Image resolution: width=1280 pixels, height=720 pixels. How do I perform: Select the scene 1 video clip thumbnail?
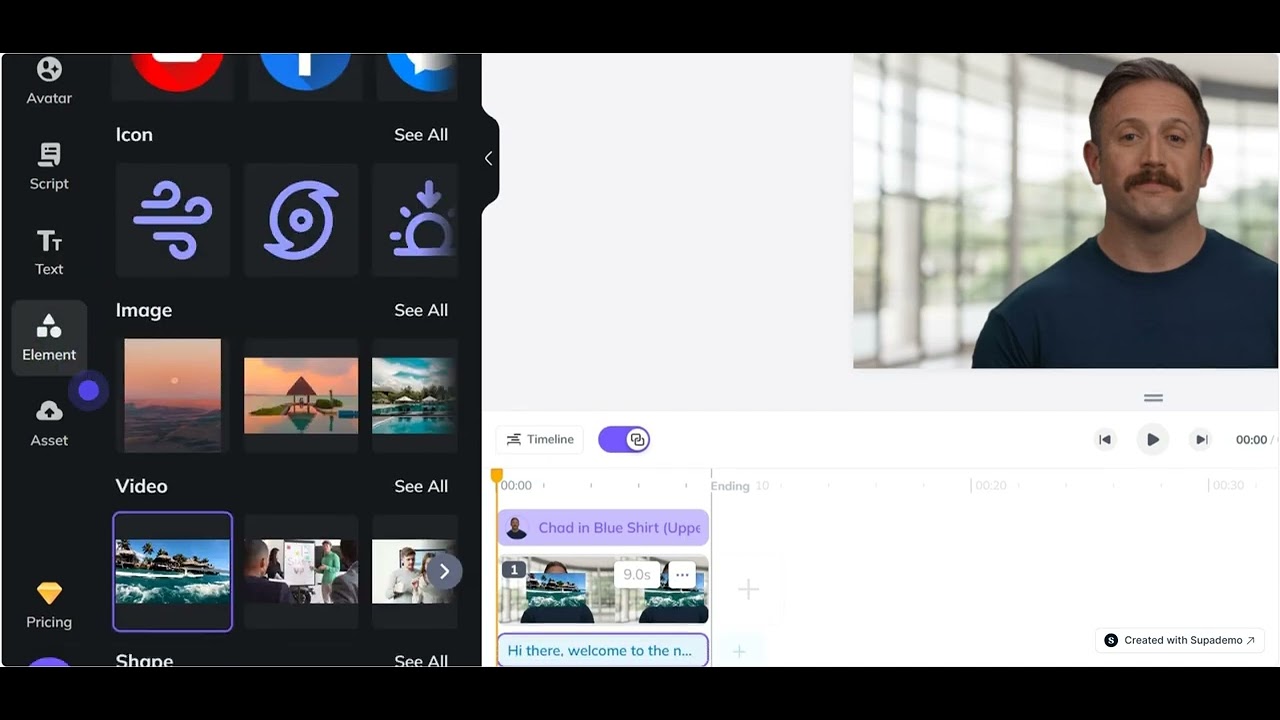(x=603, y=590)
